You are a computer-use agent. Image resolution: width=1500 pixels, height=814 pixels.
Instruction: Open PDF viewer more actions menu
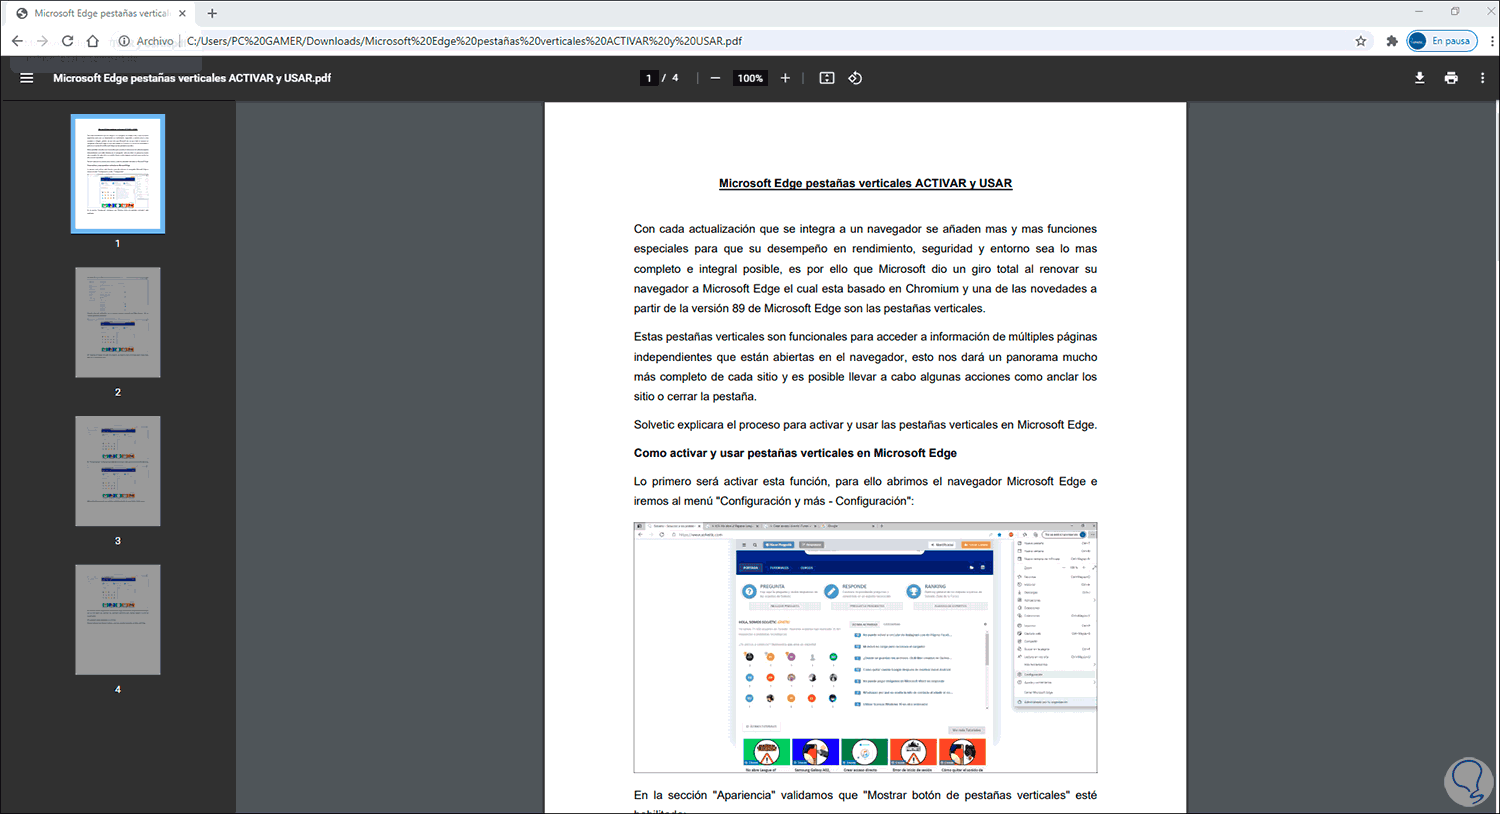coord(1482,78)
